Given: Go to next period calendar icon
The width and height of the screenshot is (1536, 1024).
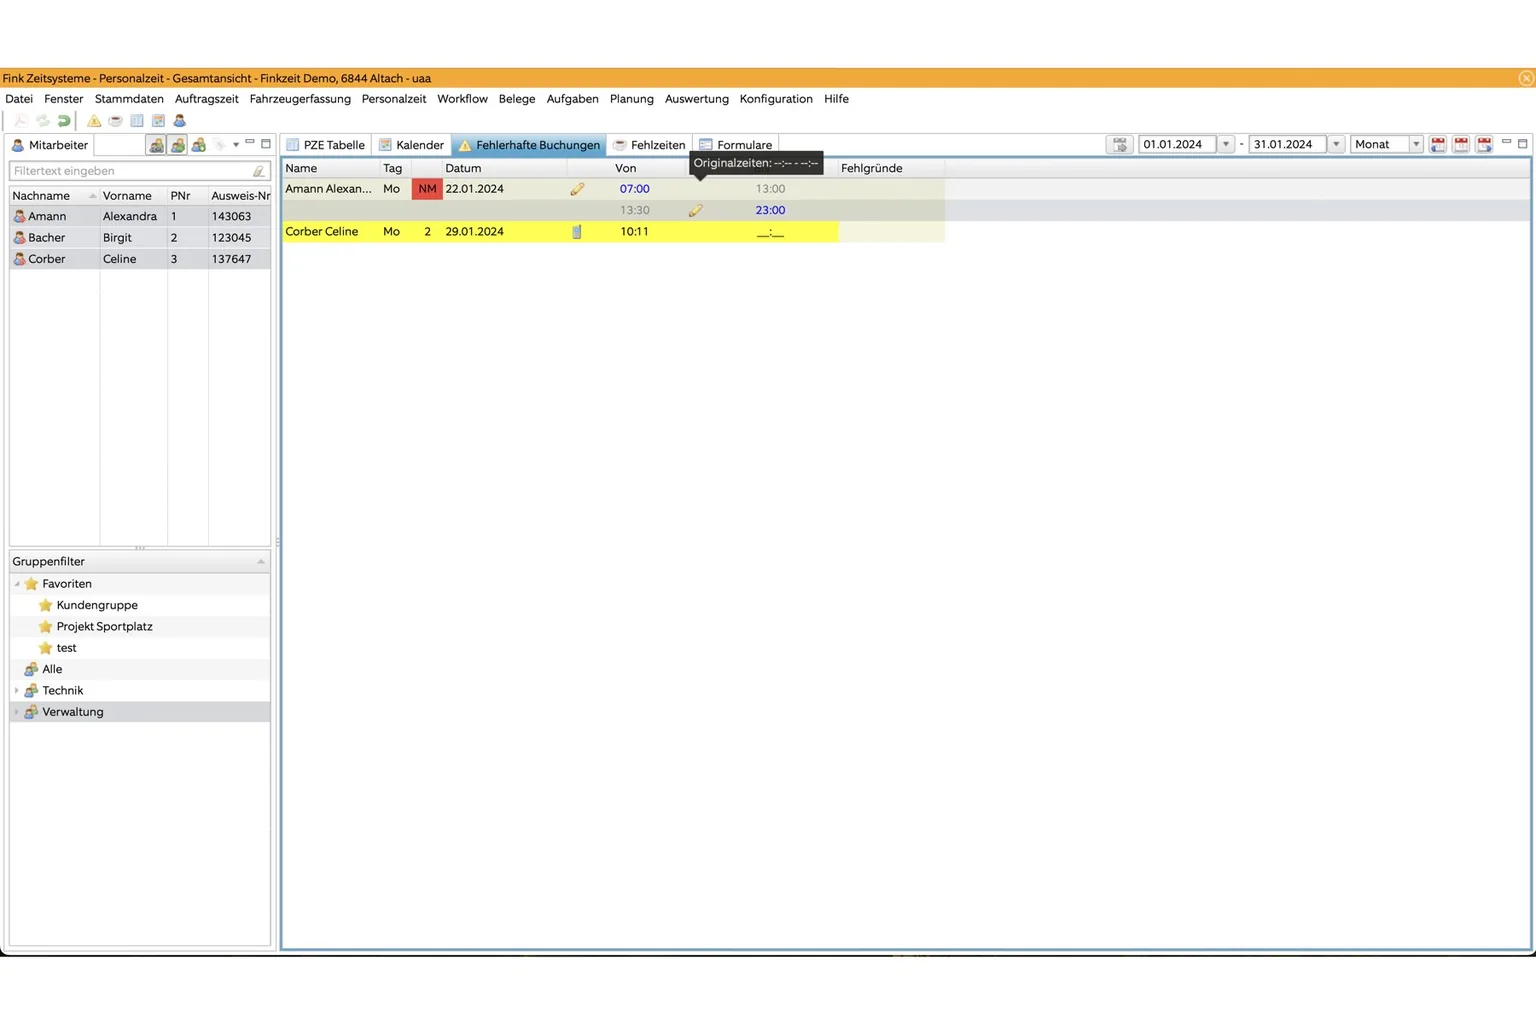Looking at the screenshot, I should pos(1485,145).
